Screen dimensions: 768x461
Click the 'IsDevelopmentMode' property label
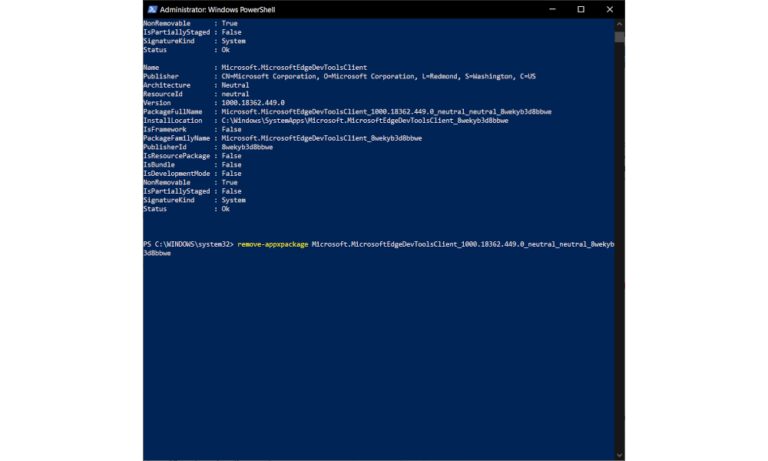(x=176, y=173)
